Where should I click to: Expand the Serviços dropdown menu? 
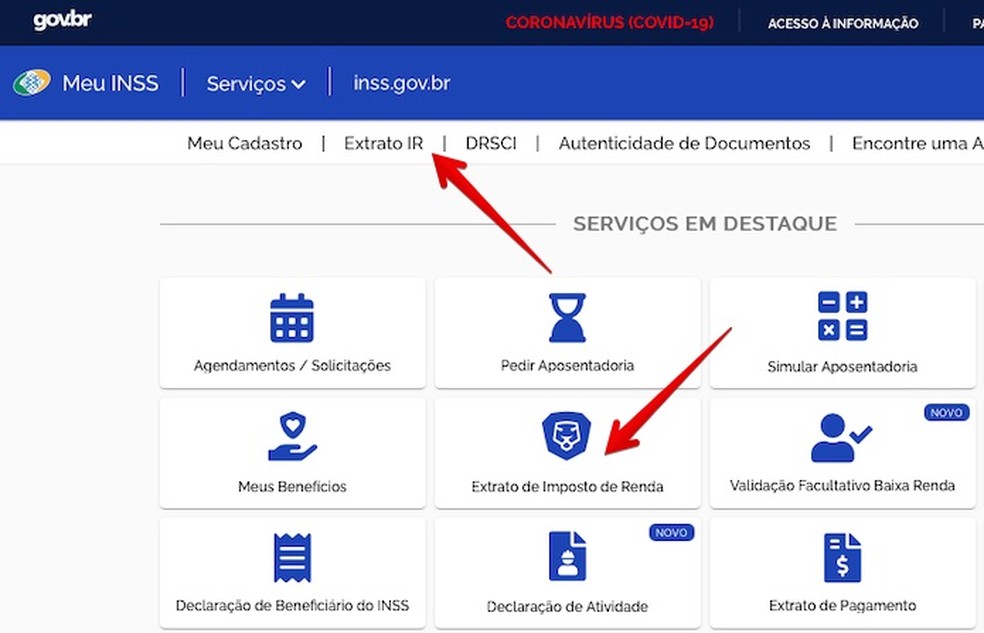pos(256,83)
